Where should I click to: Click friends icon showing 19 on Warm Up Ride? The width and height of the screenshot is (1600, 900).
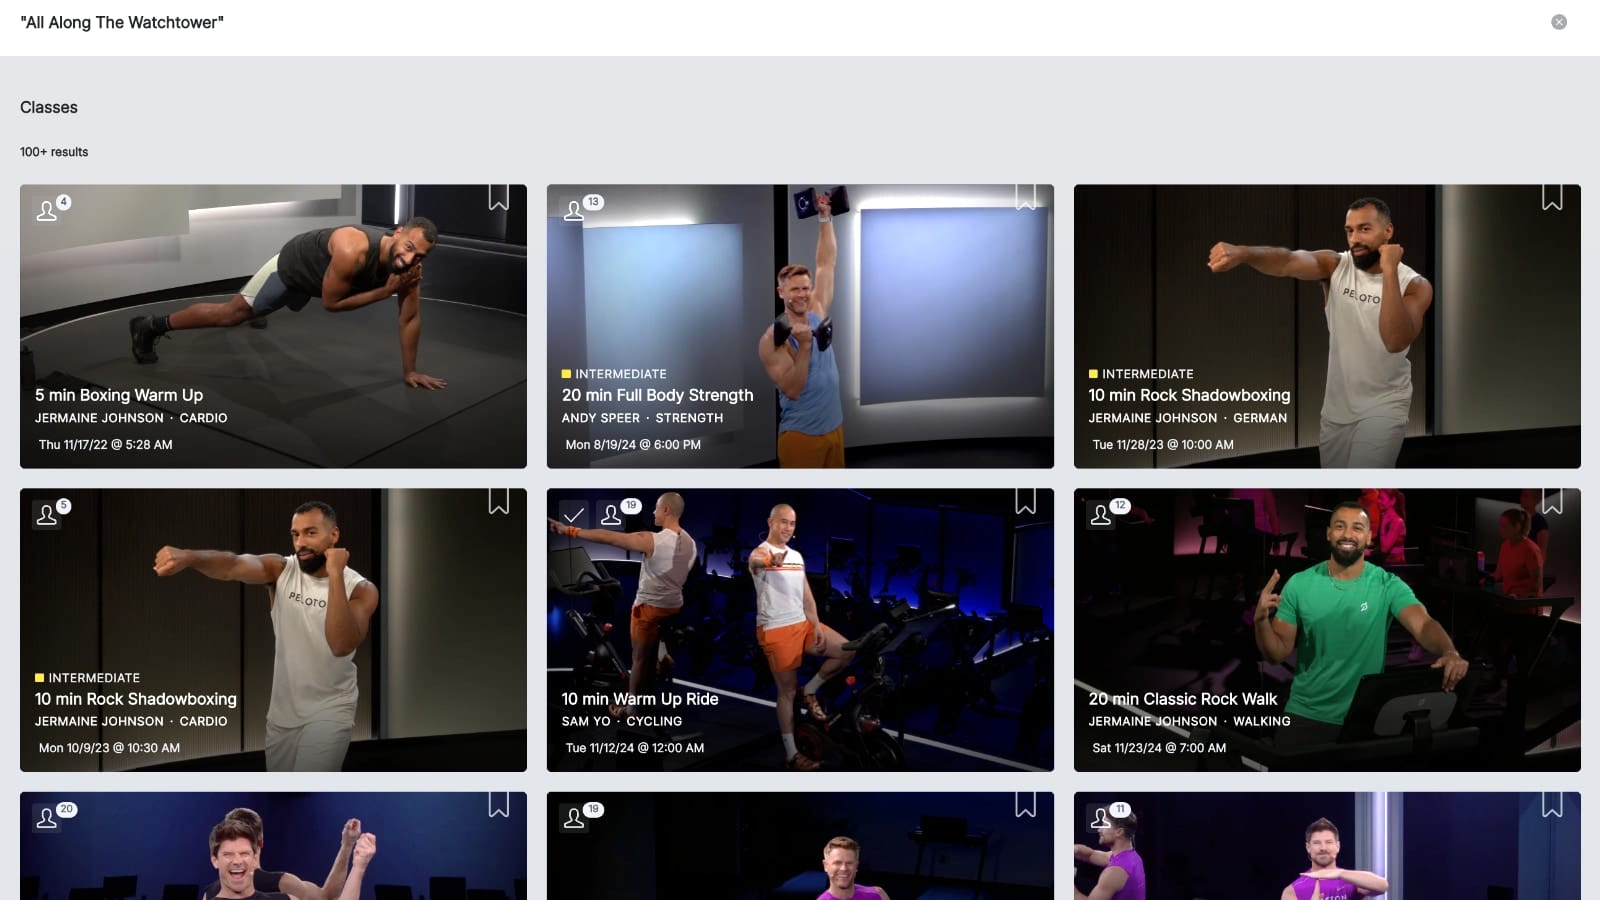[611, 515]
